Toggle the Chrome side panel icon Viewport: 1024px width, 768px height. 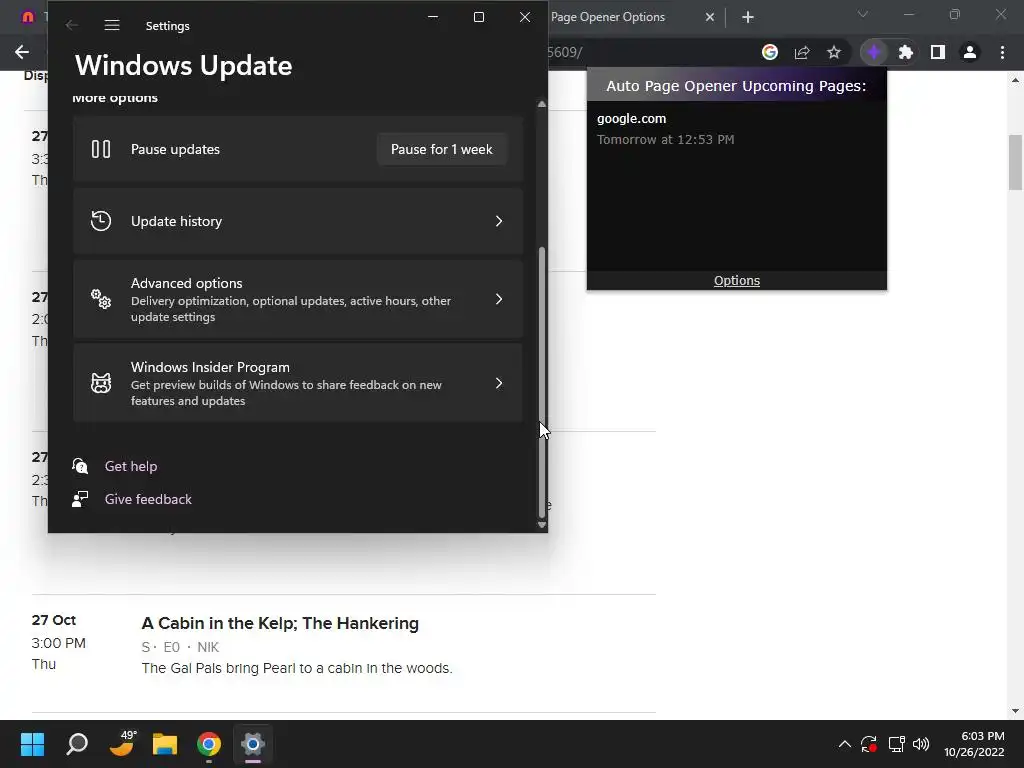(x=938, y=52)
